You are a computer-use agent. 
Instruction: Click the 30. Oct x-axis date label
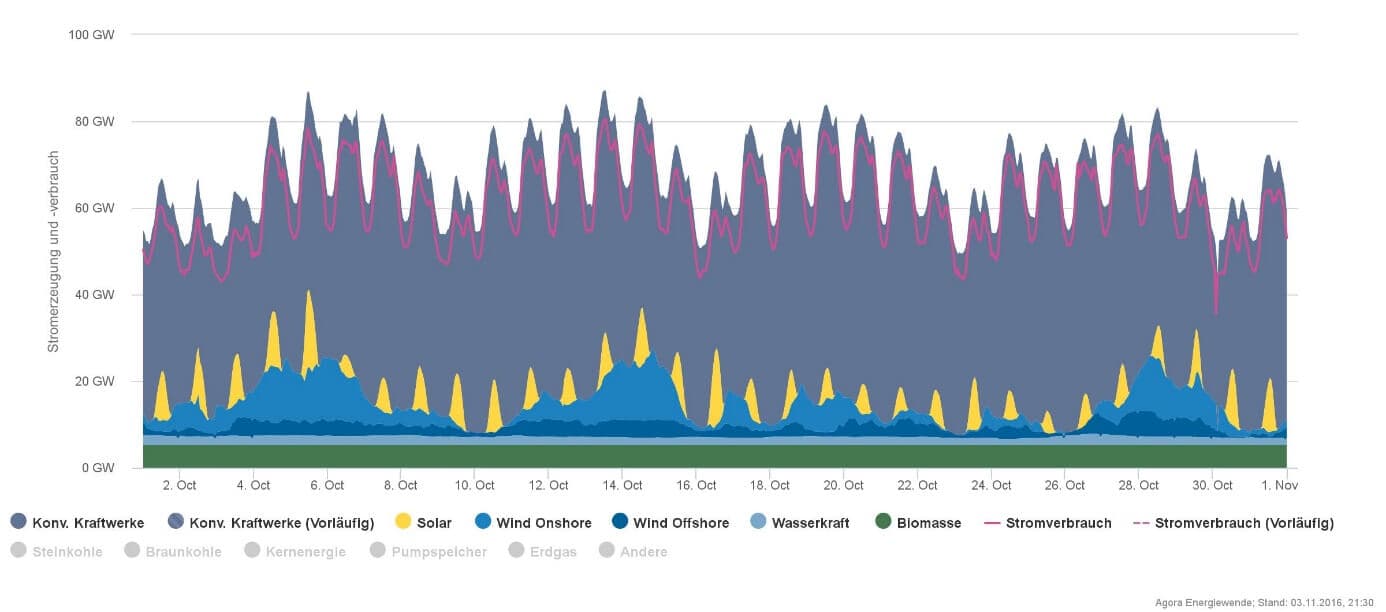[1212, 485]
